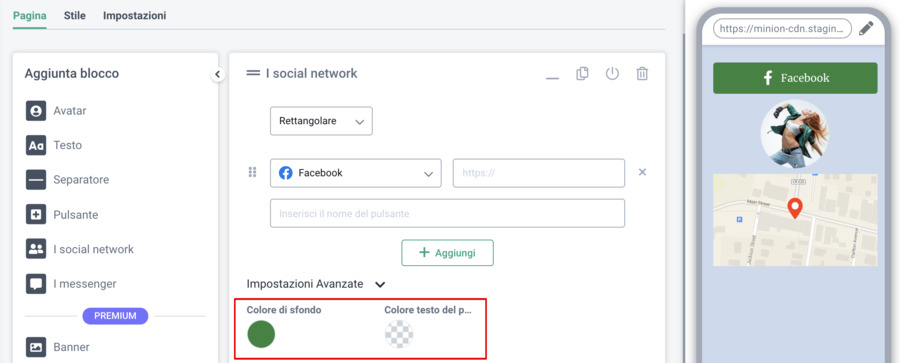
Task: Click the green Facebook button in preview
Action: click(x=795, y=78)
